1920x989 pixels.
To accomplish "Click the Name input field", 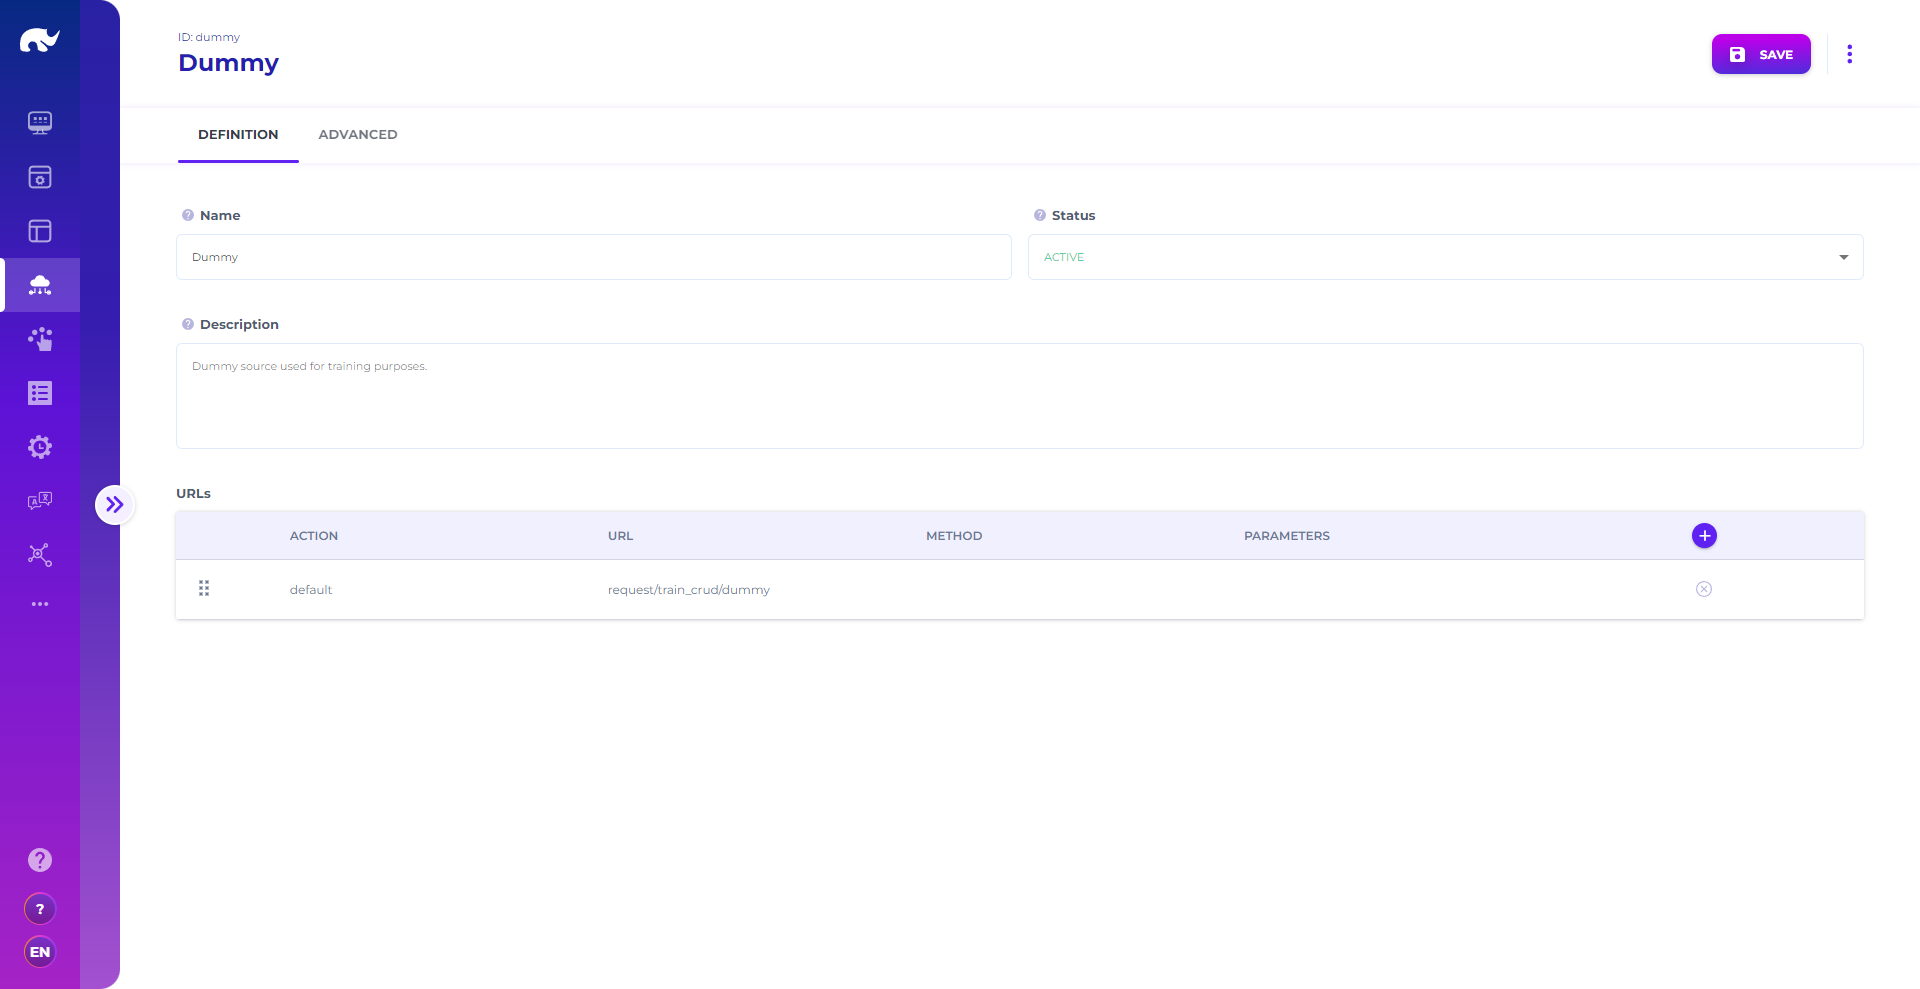I will click(x=594, y=257).
